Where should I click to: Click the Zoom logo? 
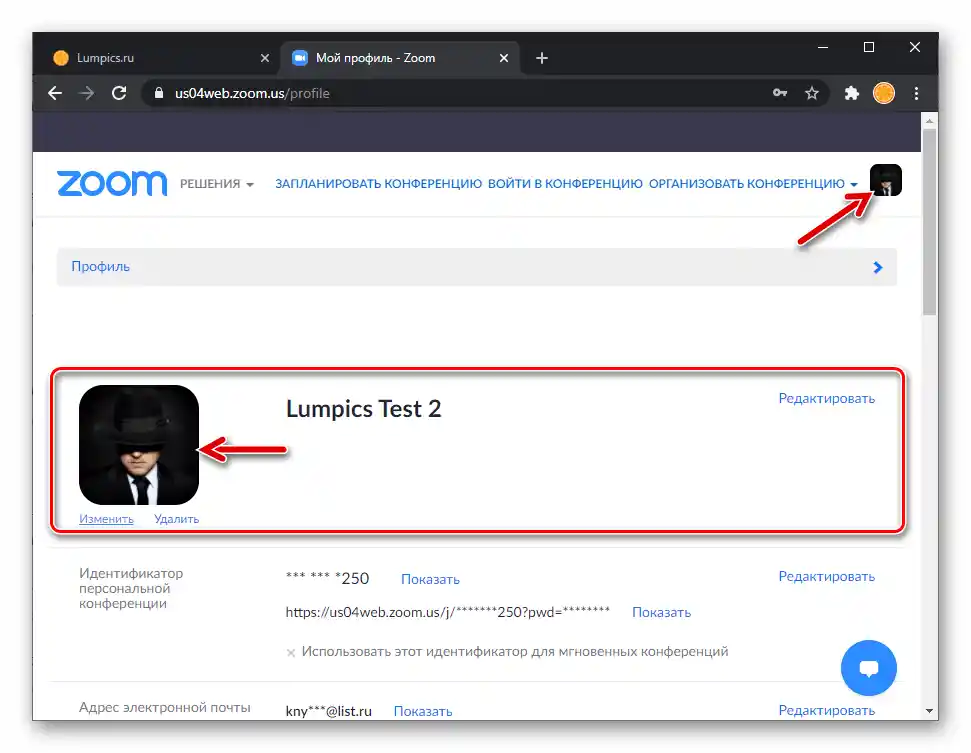pyautogui.click(x=112, y=184)
